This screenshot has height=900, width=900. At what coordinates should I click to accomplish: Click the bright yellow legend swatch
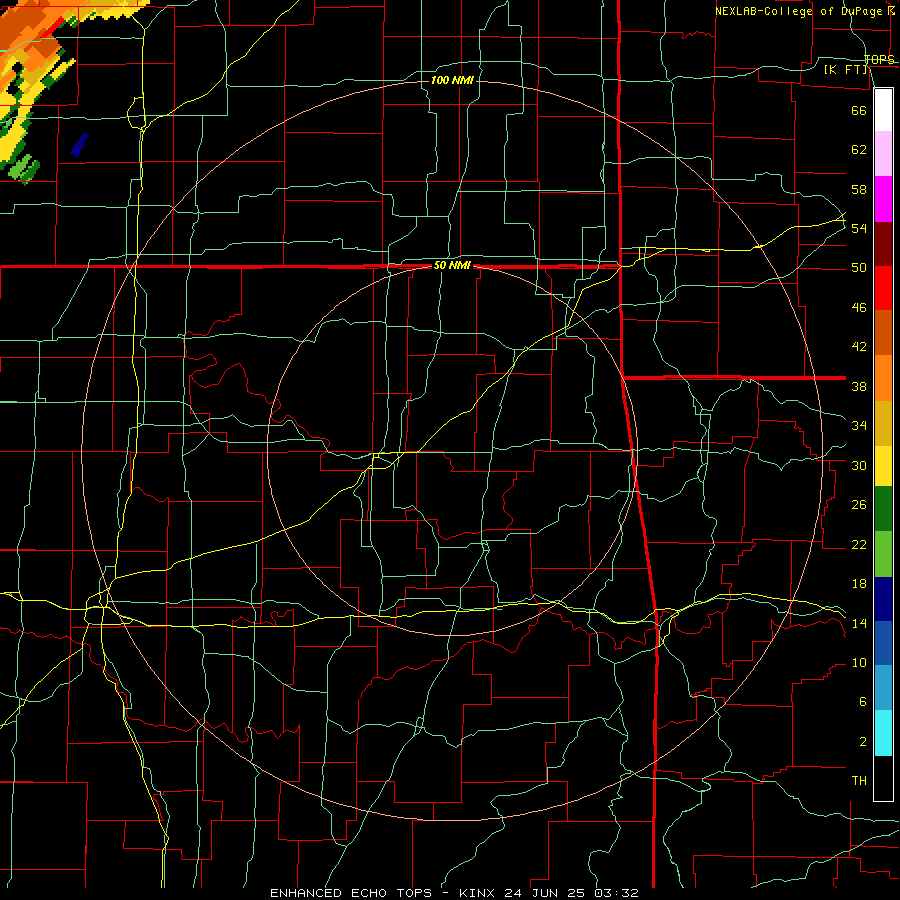coord(883,466)
